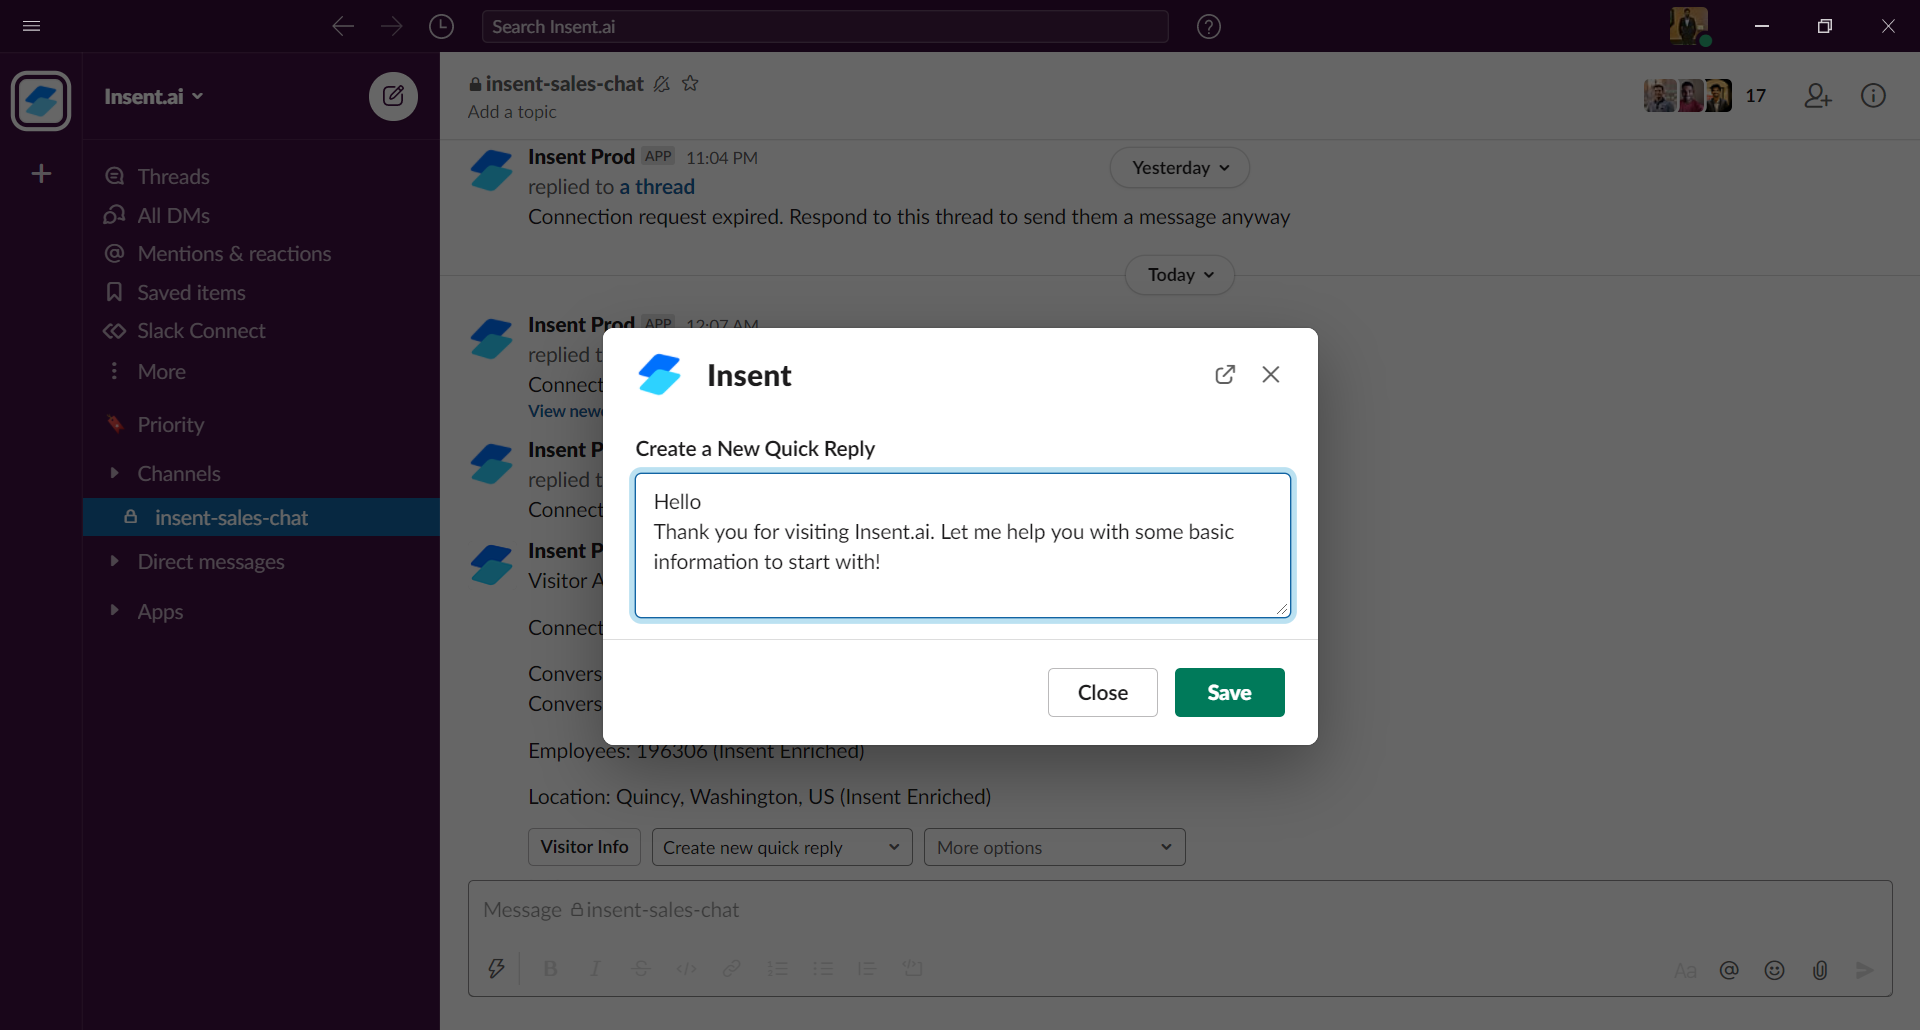Focus the Search Insent.ai field
Viewport: 1920px width, 1030px height.
pyautogui.click(x=825, y=27)
